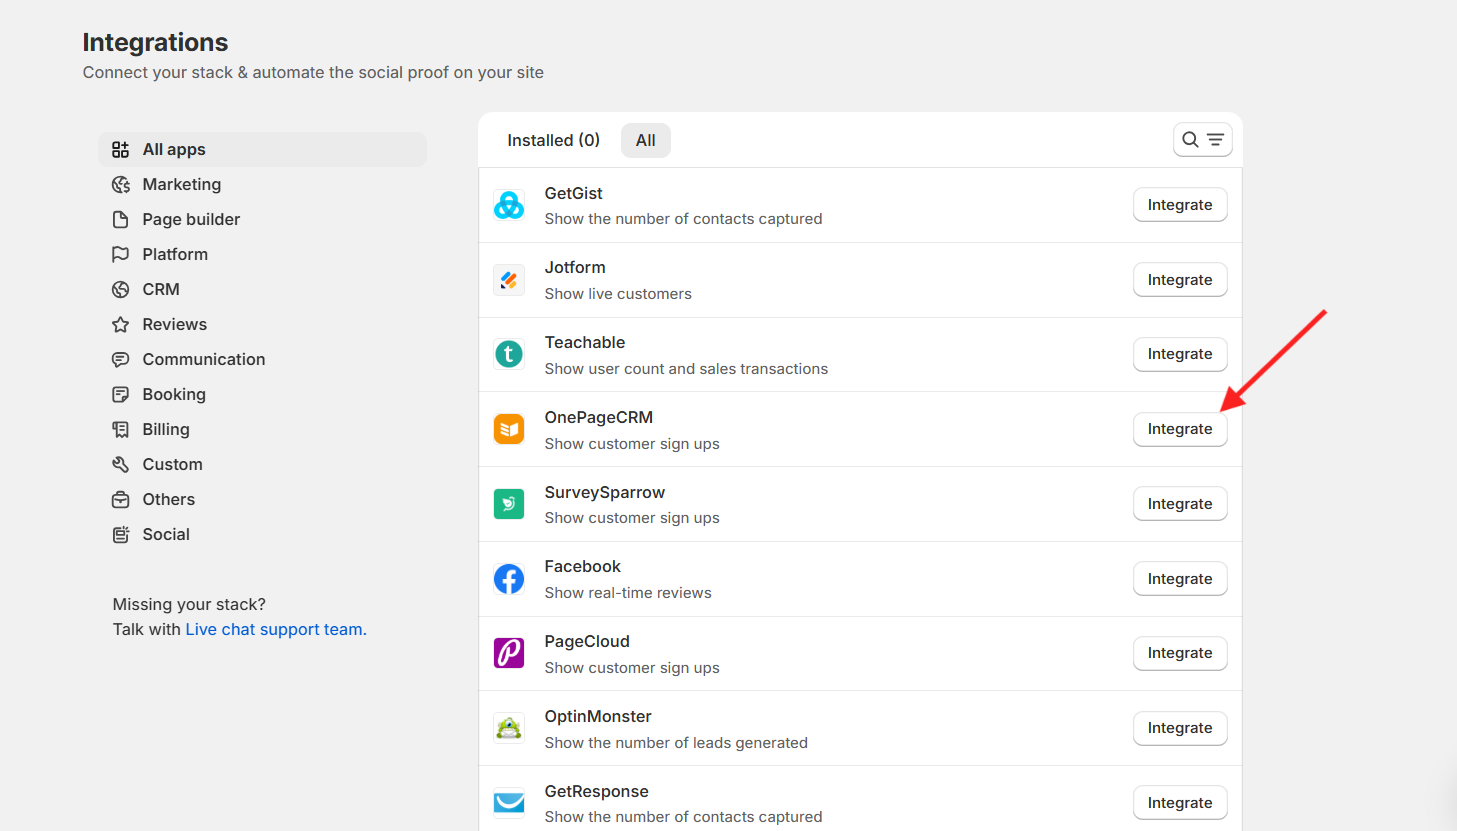1457x831 pixels.
Task: Open the Platform category
Action: point(263,255)
